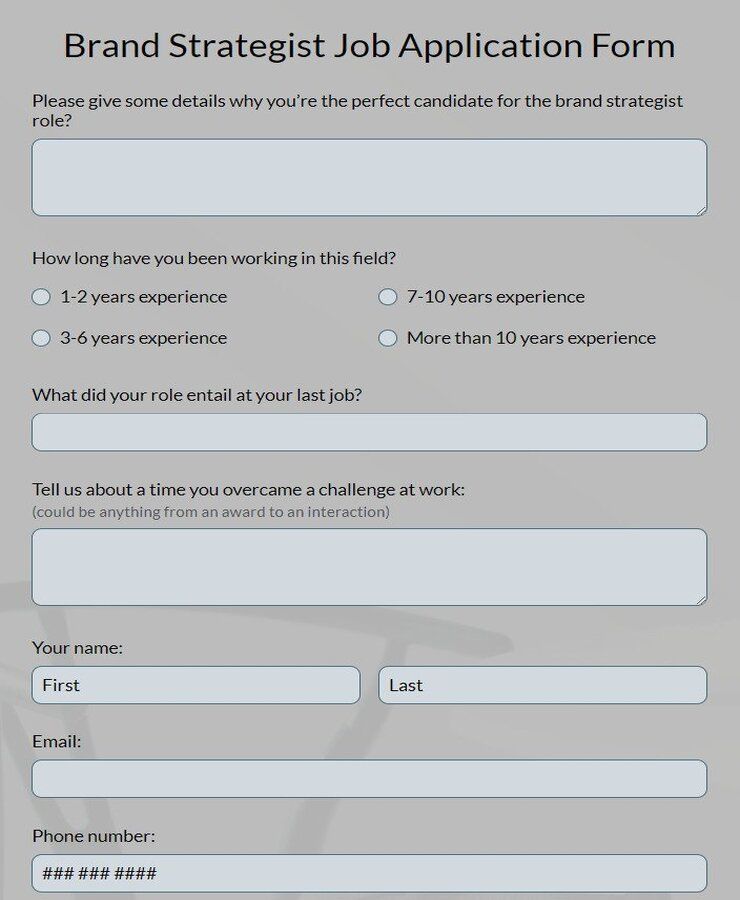Click the phone number field
This screenshot has width=740, height=900.
[370, 872]
